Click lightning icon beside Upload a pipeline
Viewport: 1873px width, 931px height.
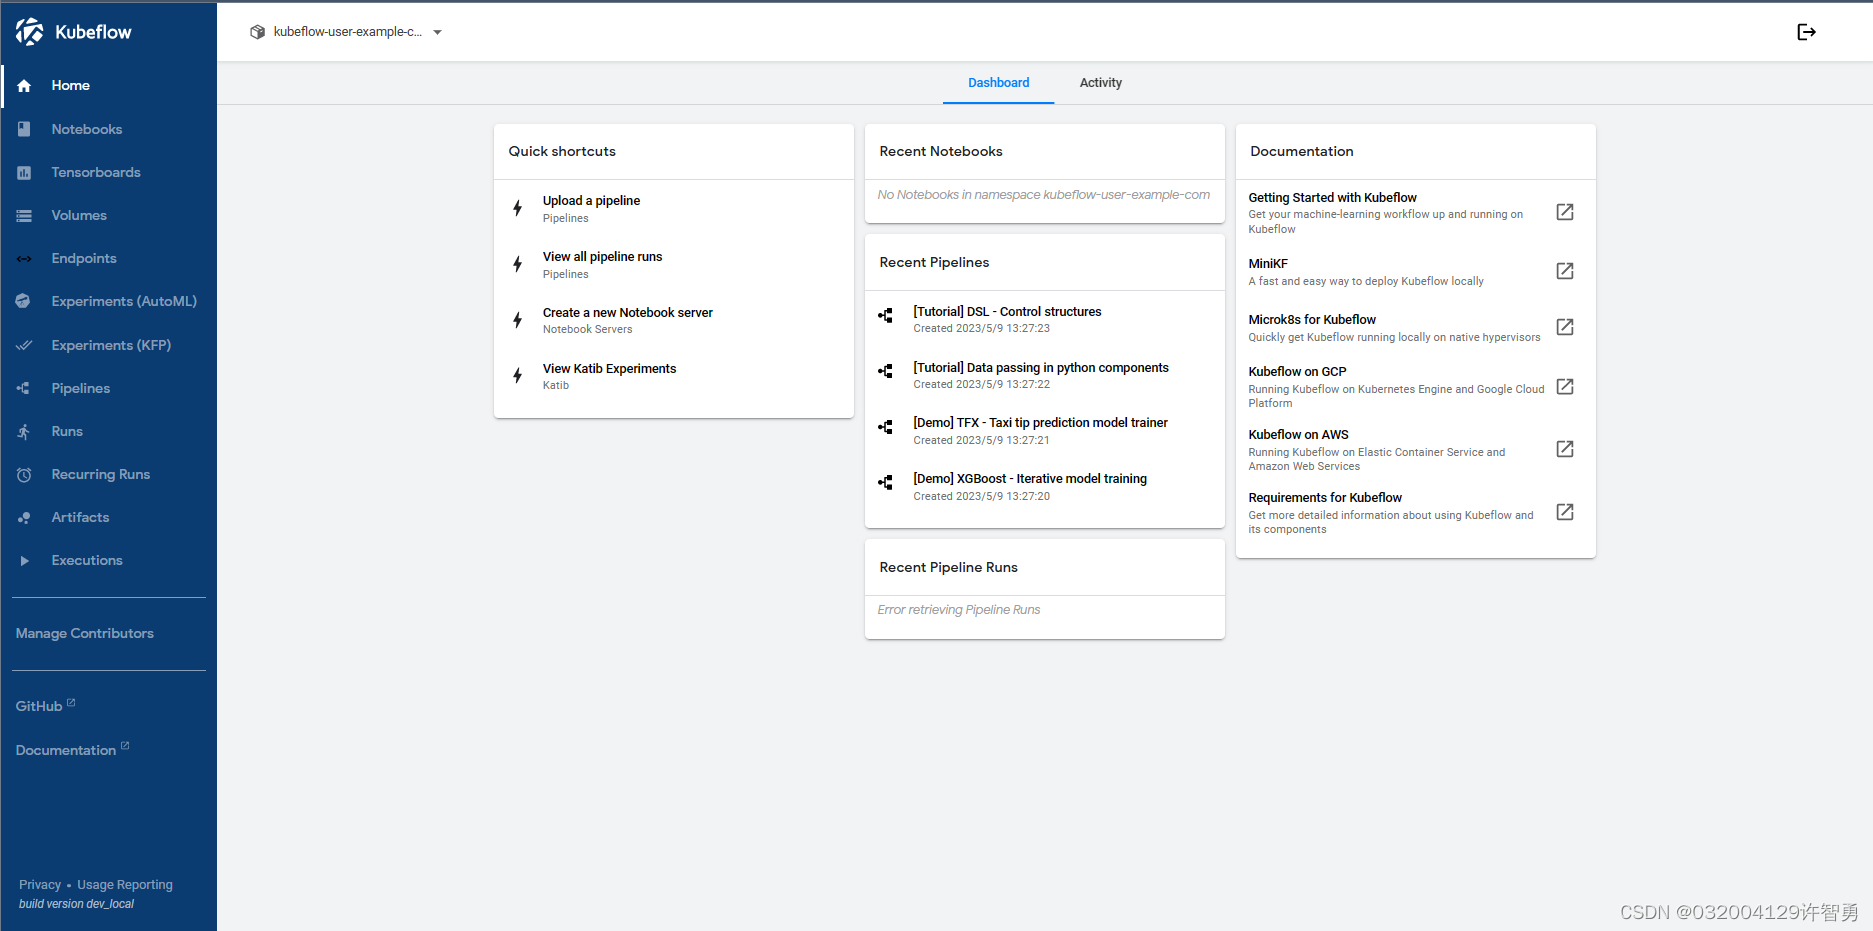click(x=517, y=208)
